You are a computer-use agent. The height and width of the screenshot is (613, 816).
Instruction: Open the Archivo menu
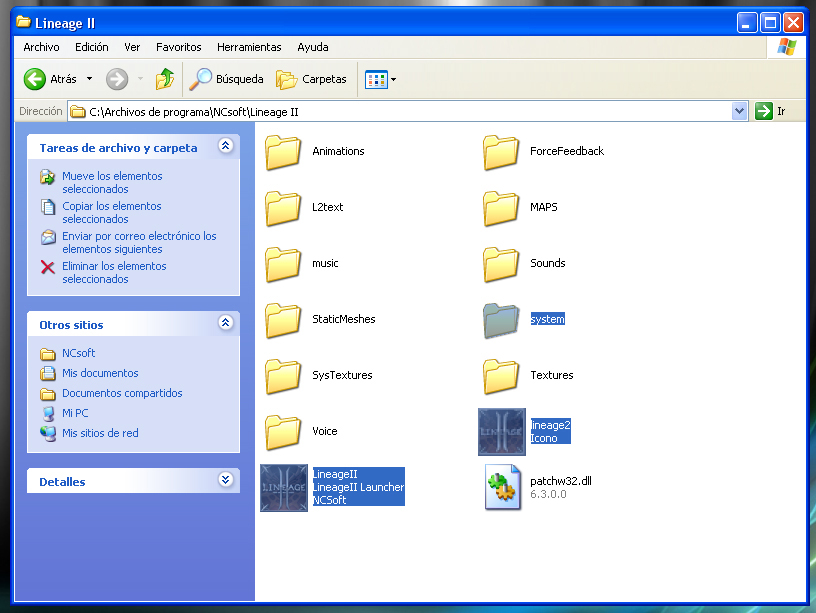pyautogui.click(x=41, y=47)
